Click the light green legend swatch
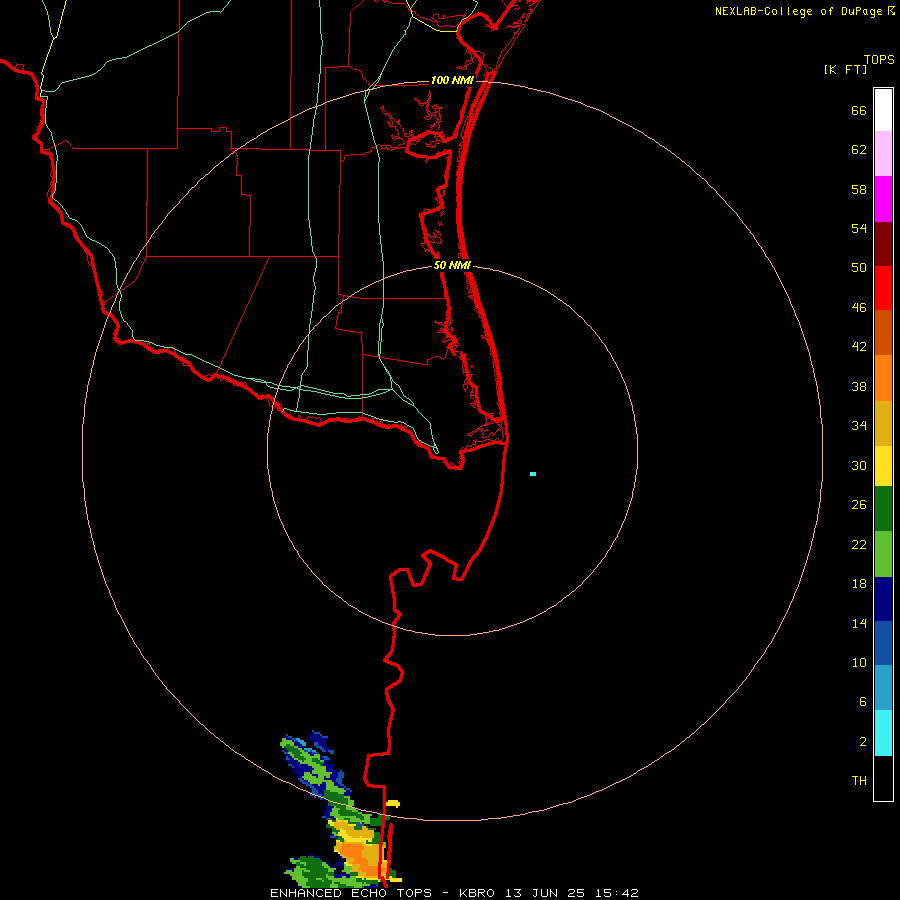The image size is (900, 900). (883, 554)
